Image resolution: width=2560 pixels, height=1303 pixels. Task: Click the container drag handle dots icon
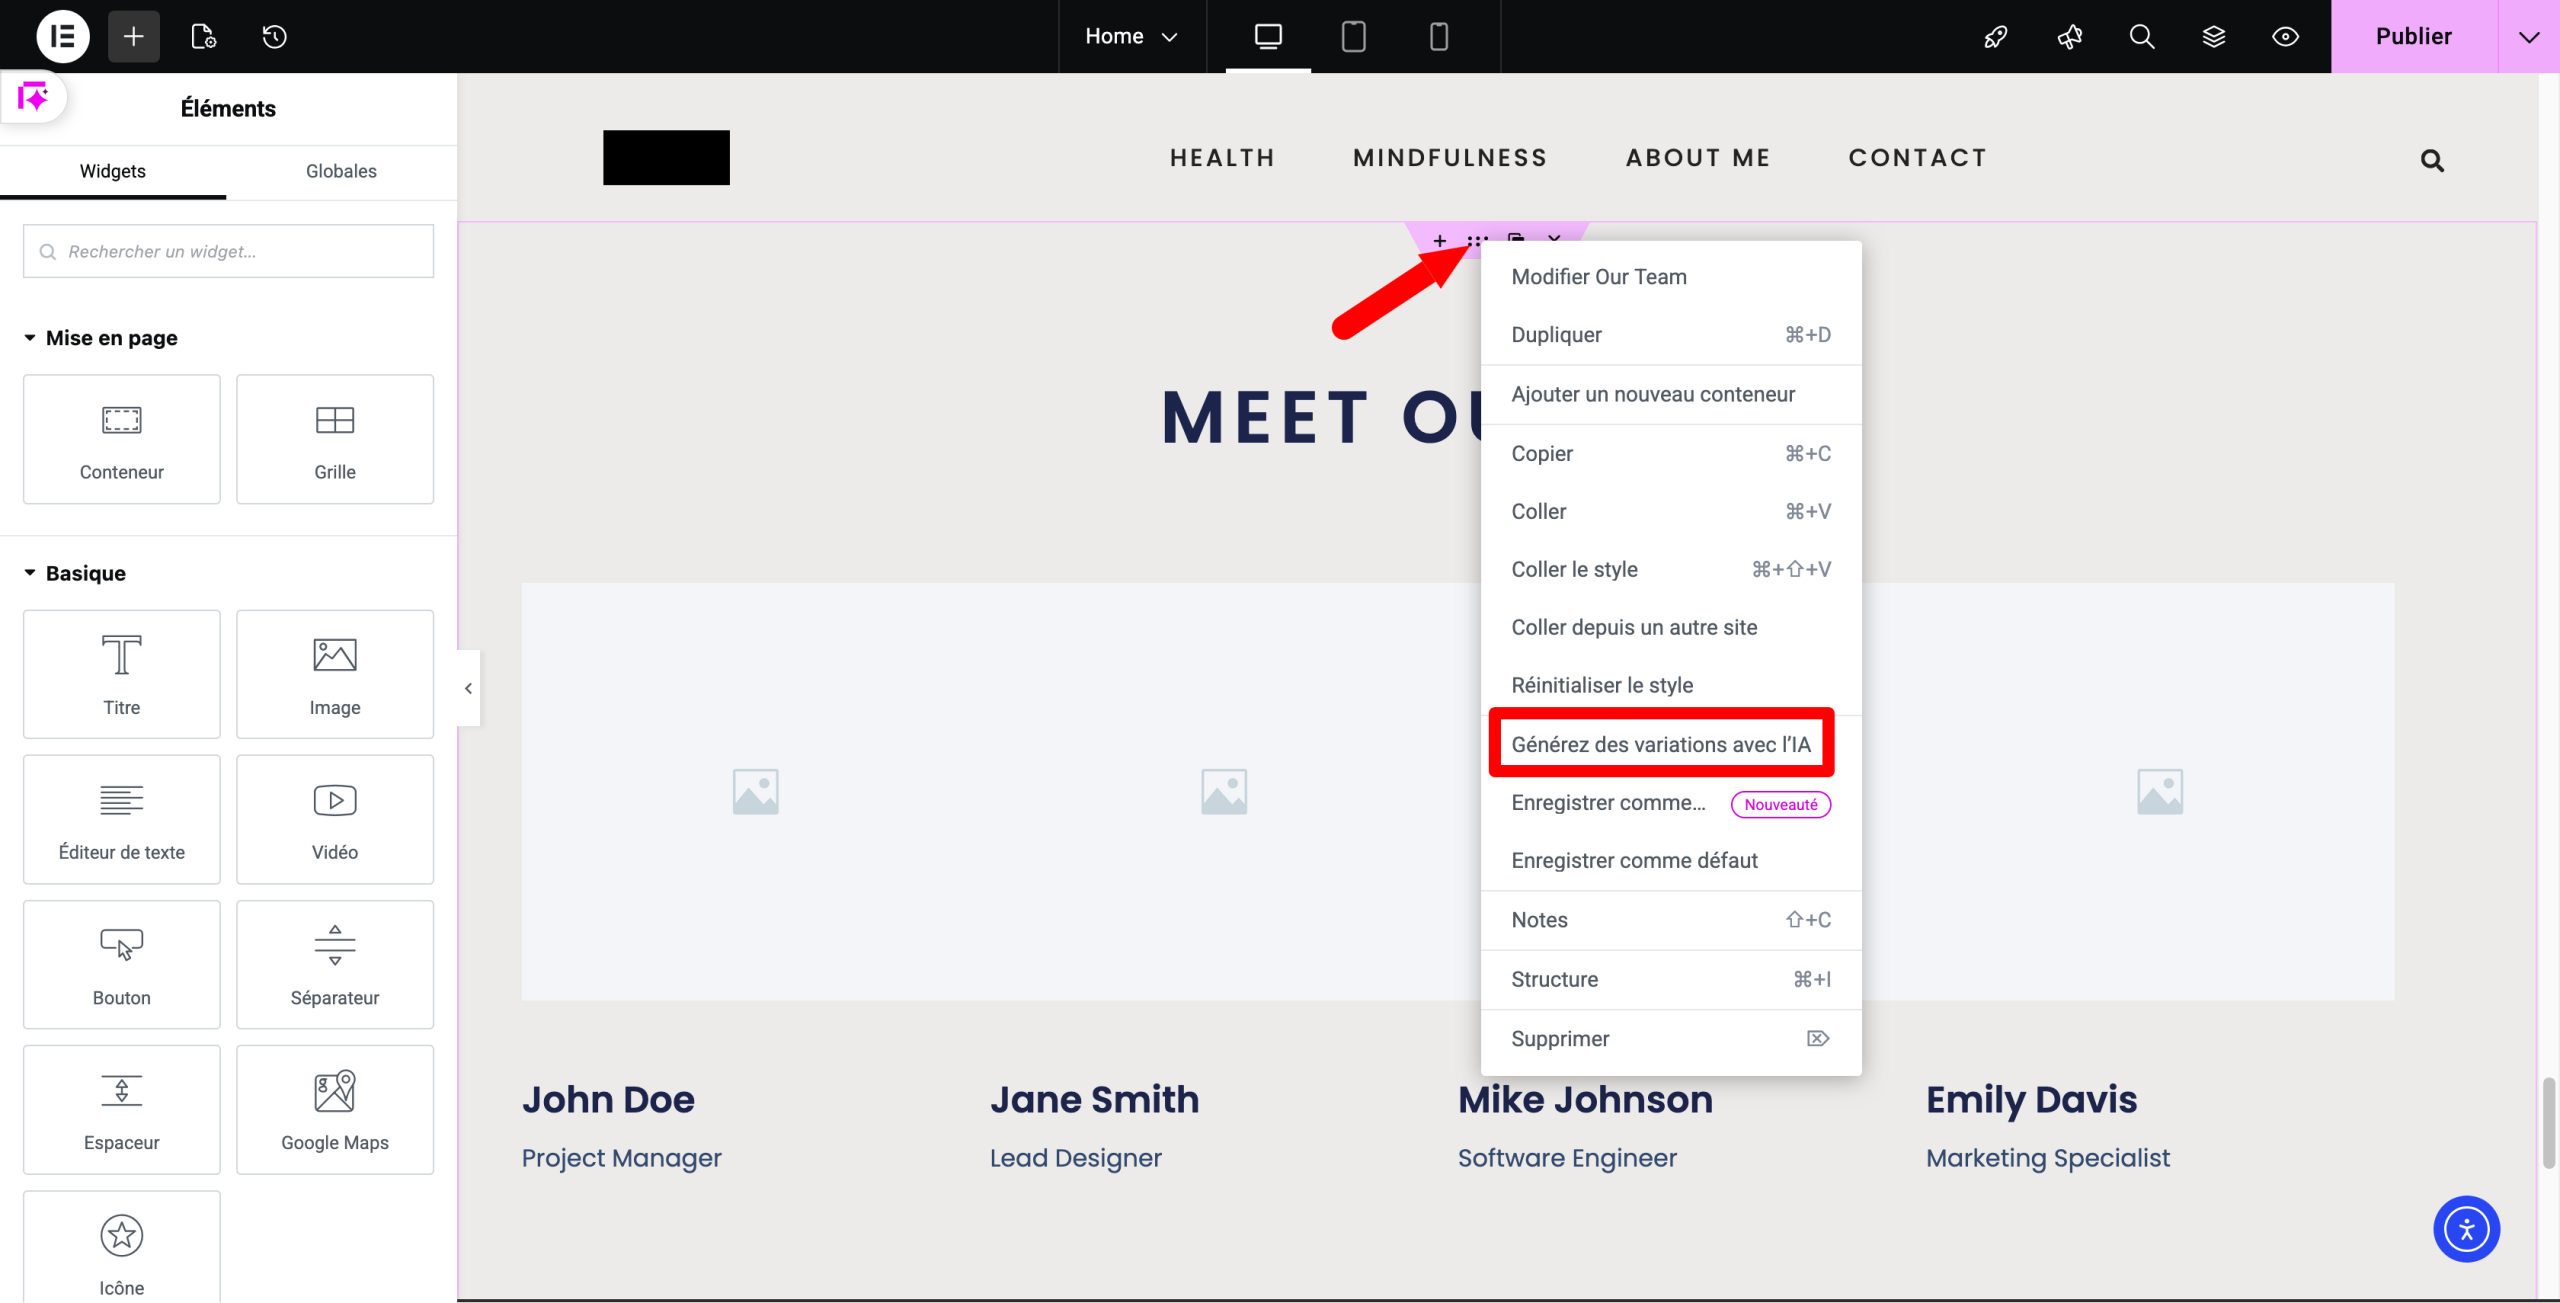[1477, 241]
